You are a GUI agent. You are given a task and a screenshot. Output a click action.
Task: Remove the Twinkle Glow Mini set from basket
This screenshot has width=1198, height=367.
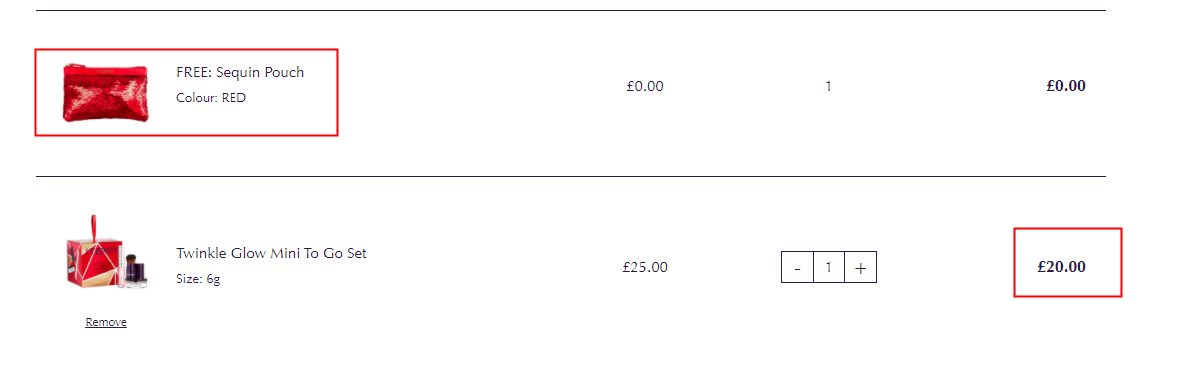coord(106,323)
